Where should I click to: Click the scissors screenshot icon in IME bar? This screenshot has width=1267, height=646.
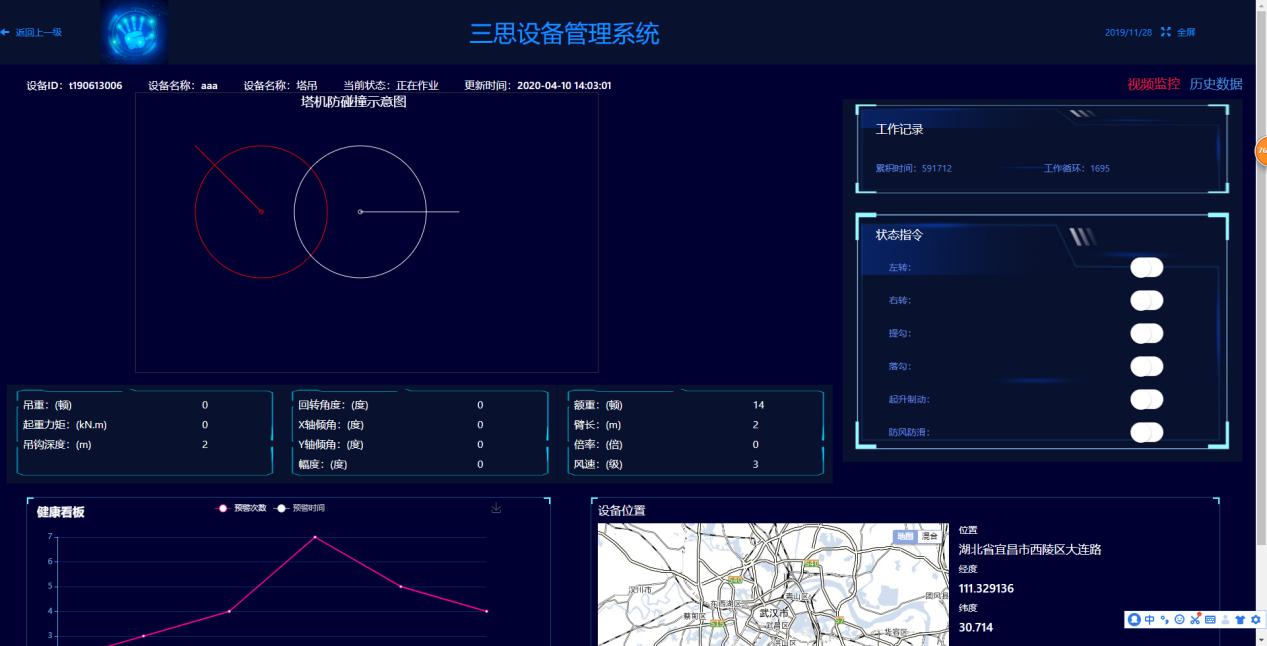[1195, 620]
